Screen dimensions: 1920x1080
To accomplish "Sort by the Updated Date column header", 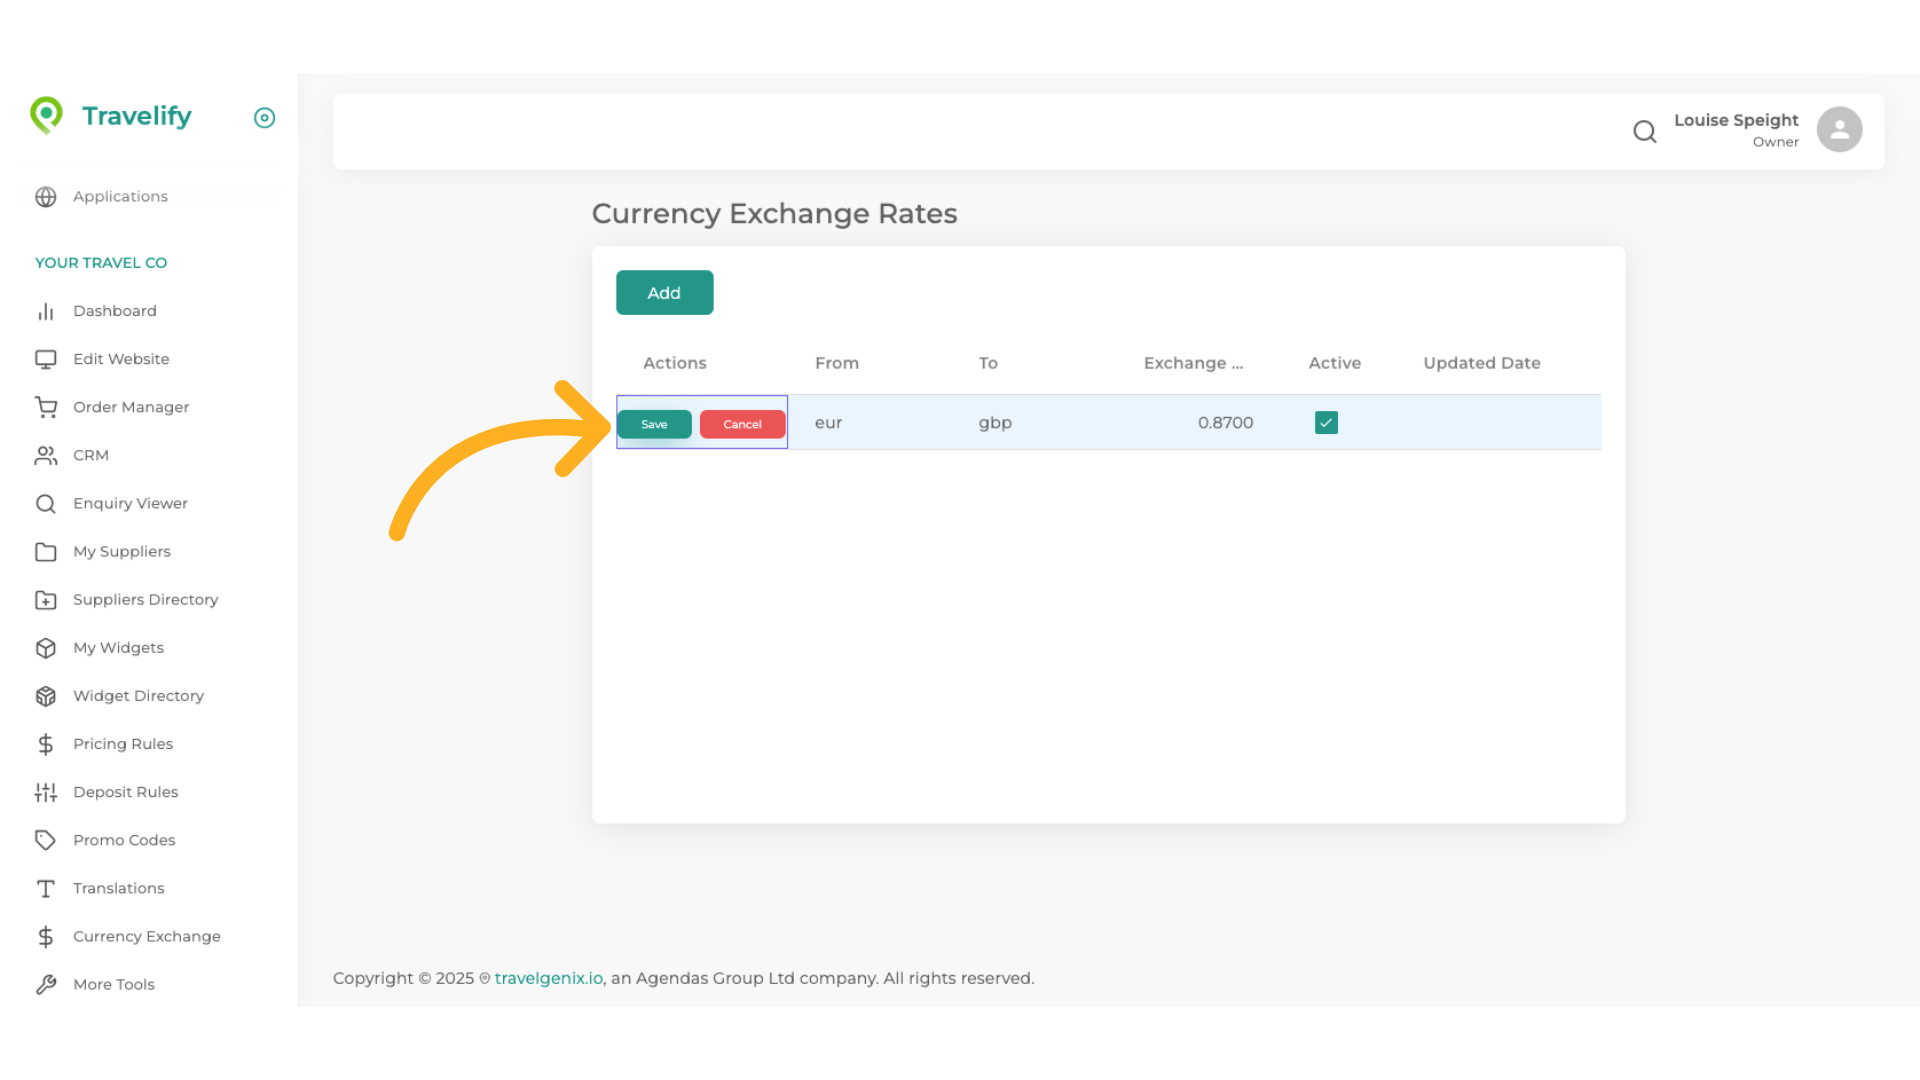I will (1481, 363).
